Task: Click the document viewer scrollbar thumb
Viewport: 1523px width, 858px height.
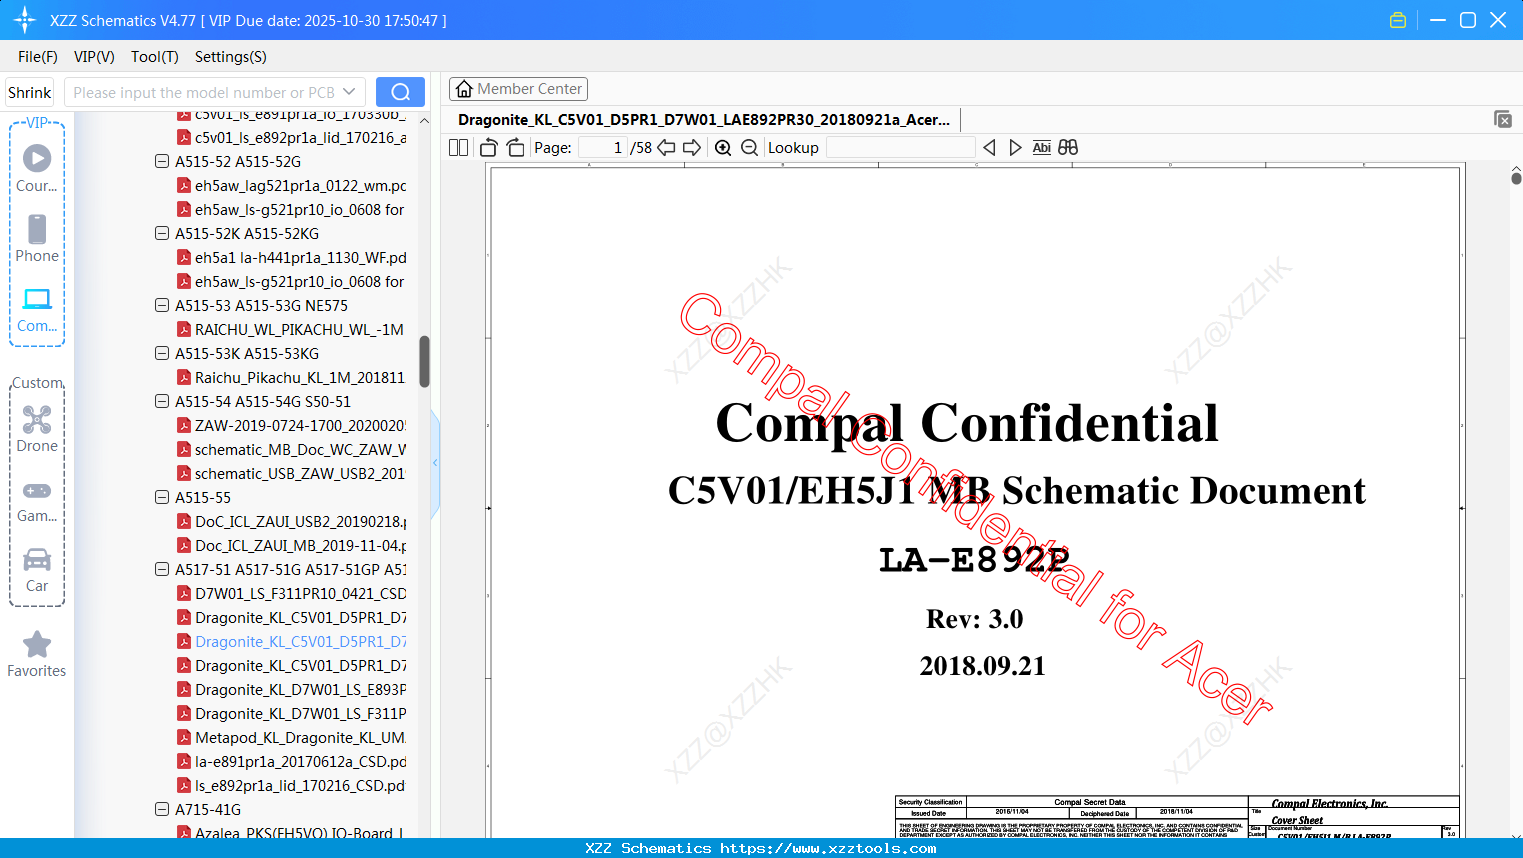Action: click(x=1516, y=178)
